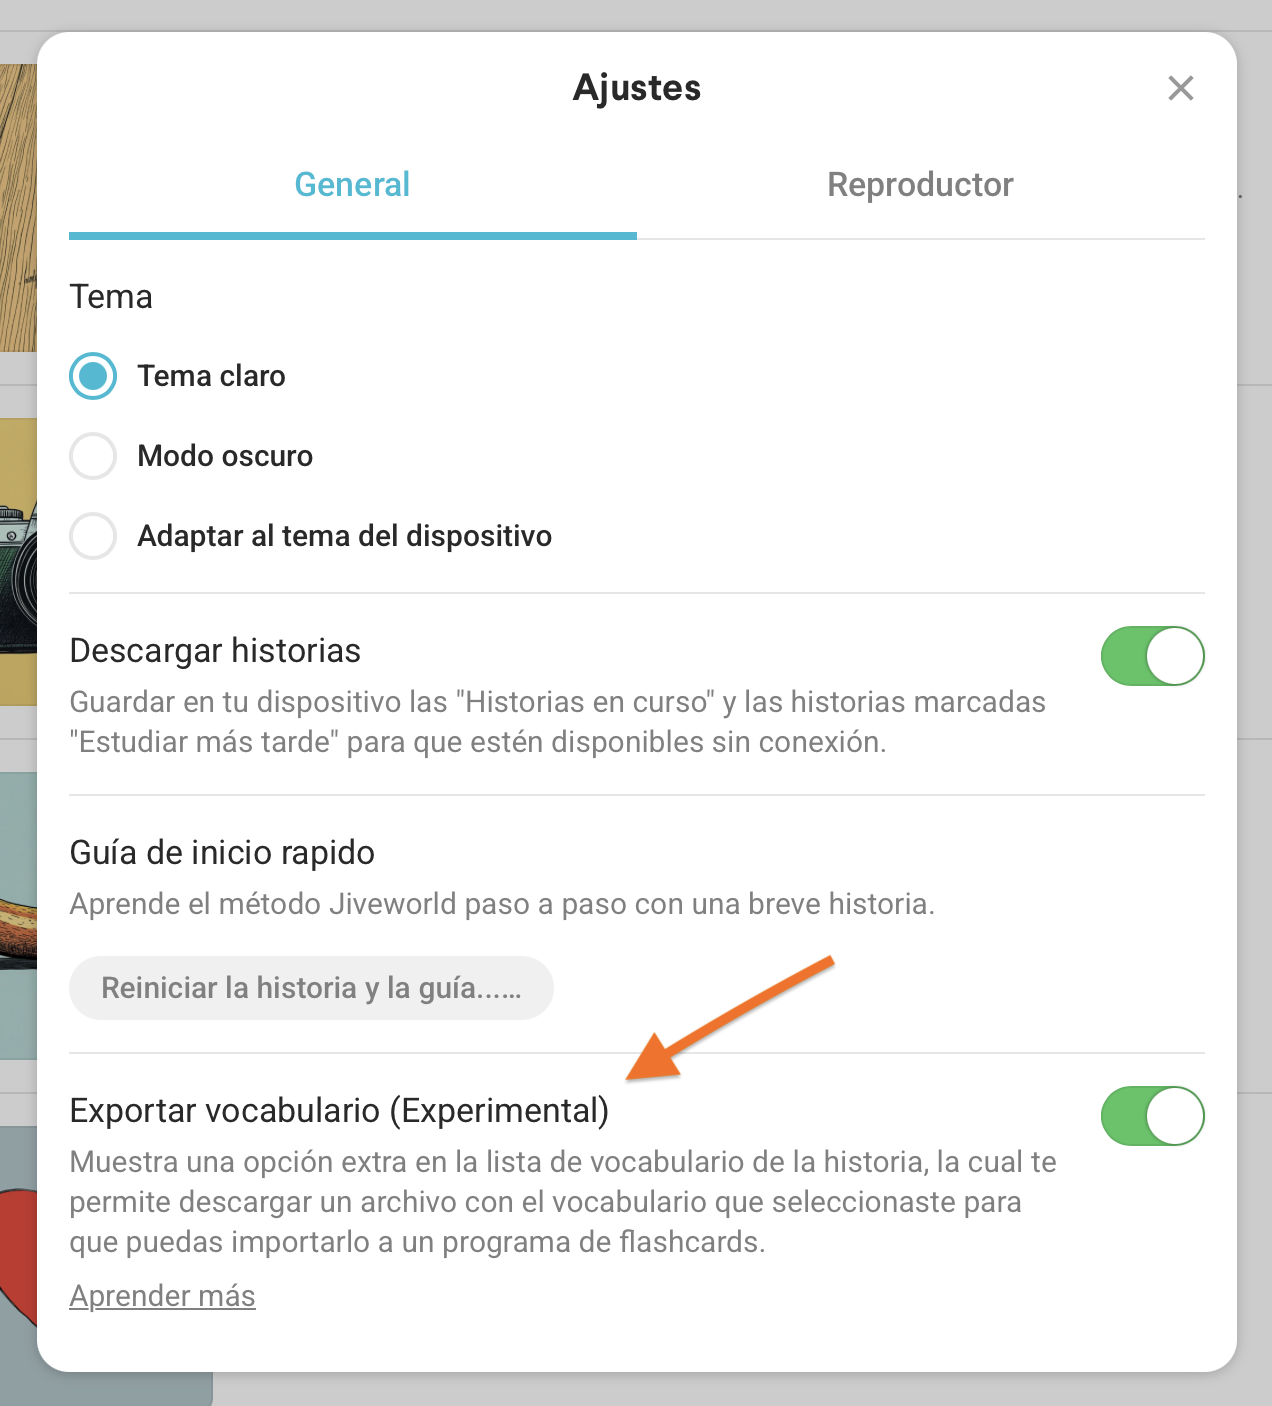Choose the Tema claro radio button
1272x1406 pixels.
tap(93, 376)
